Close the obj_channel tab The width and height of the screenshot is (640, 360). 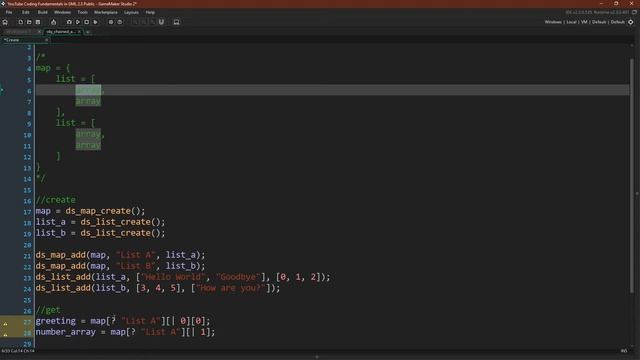pyautogui.click(x=79, y=31)
